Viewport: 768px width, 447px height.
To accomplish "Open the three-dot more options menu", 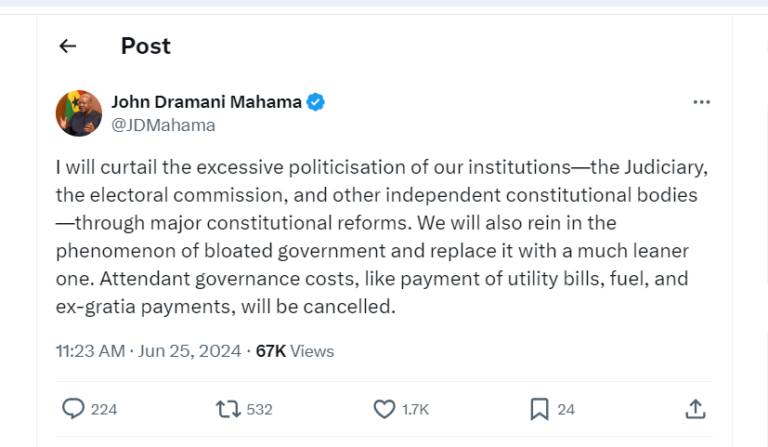I will tap(702, 102).
